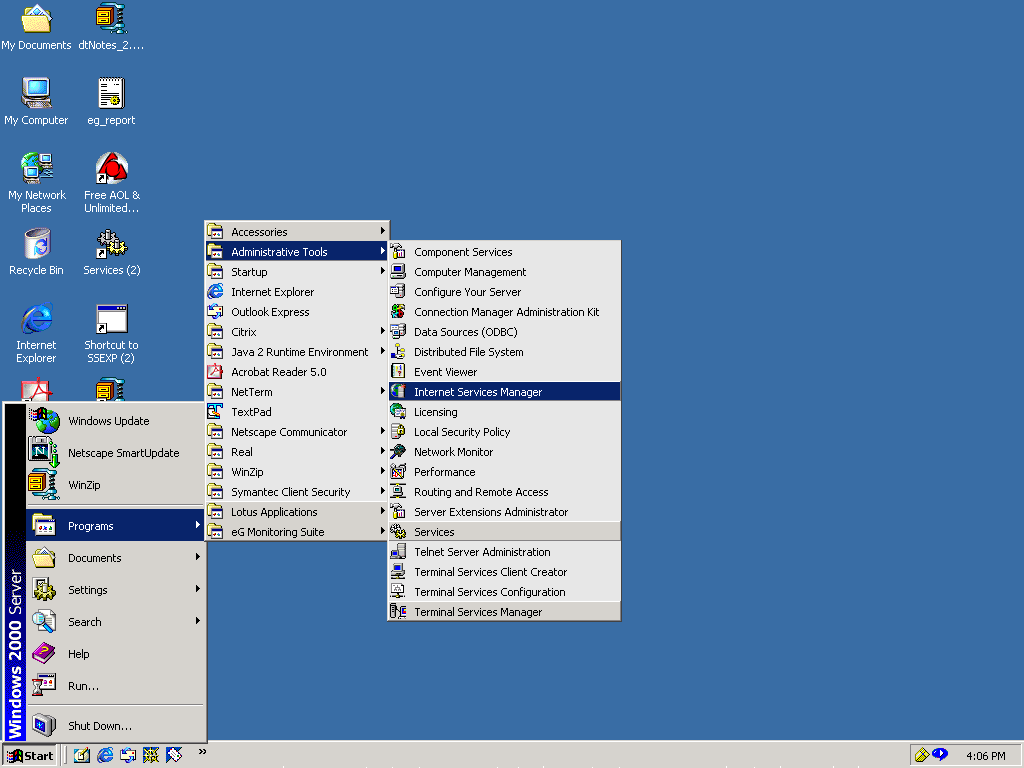Launch Internet Explorer from Programs menu
Viewport: 1024px width, 768px height.
tap(297, 292)
